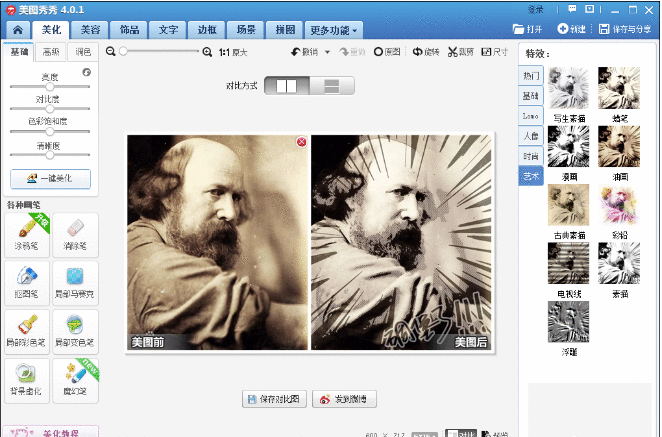Apply the 素描 sketch effect thumbnail

coord(619,263)
